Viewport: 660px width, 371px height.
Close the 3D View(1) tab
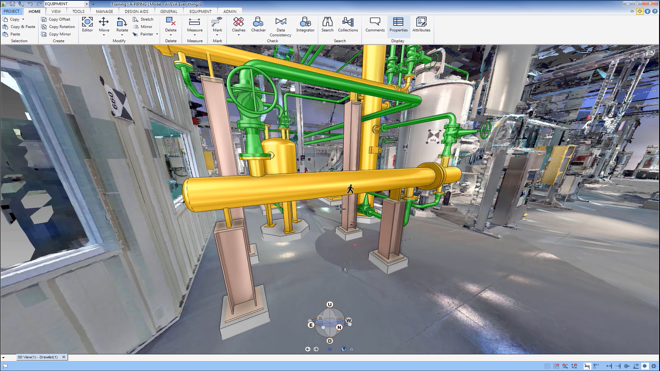64,357
